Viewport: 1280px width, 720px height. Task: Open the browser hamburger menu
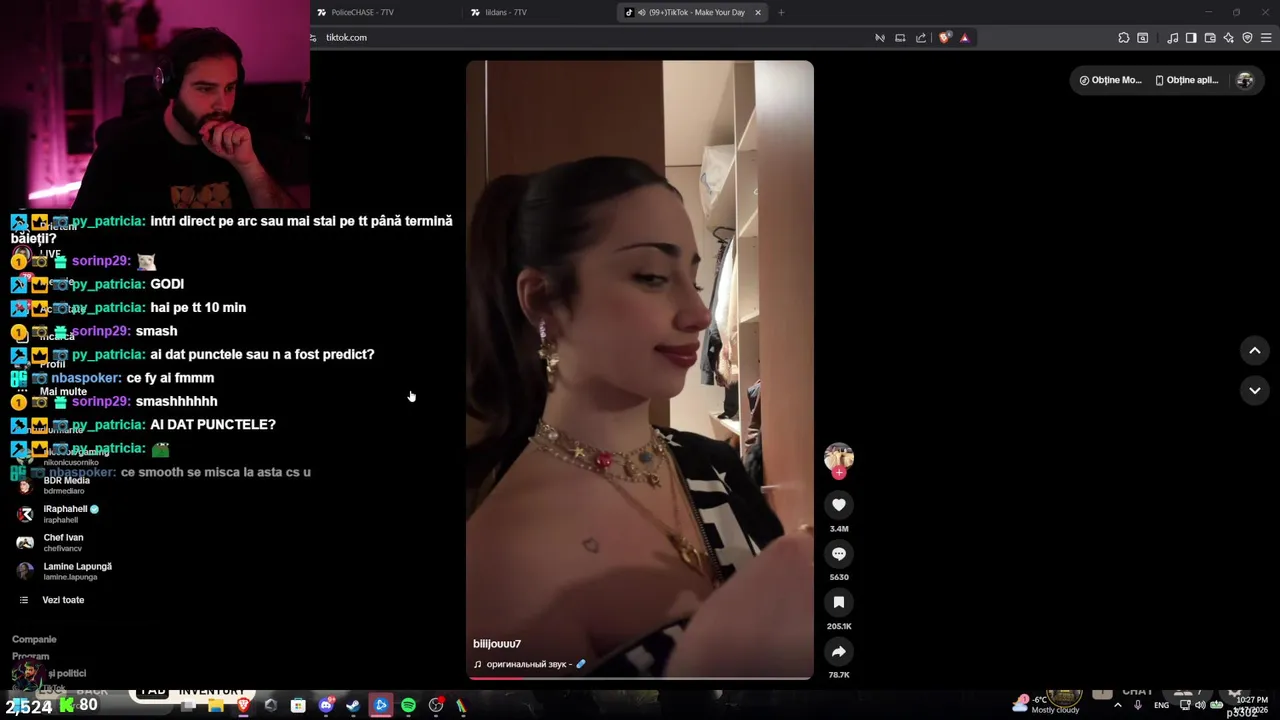pyautogui.click(x=1267, y=38)
